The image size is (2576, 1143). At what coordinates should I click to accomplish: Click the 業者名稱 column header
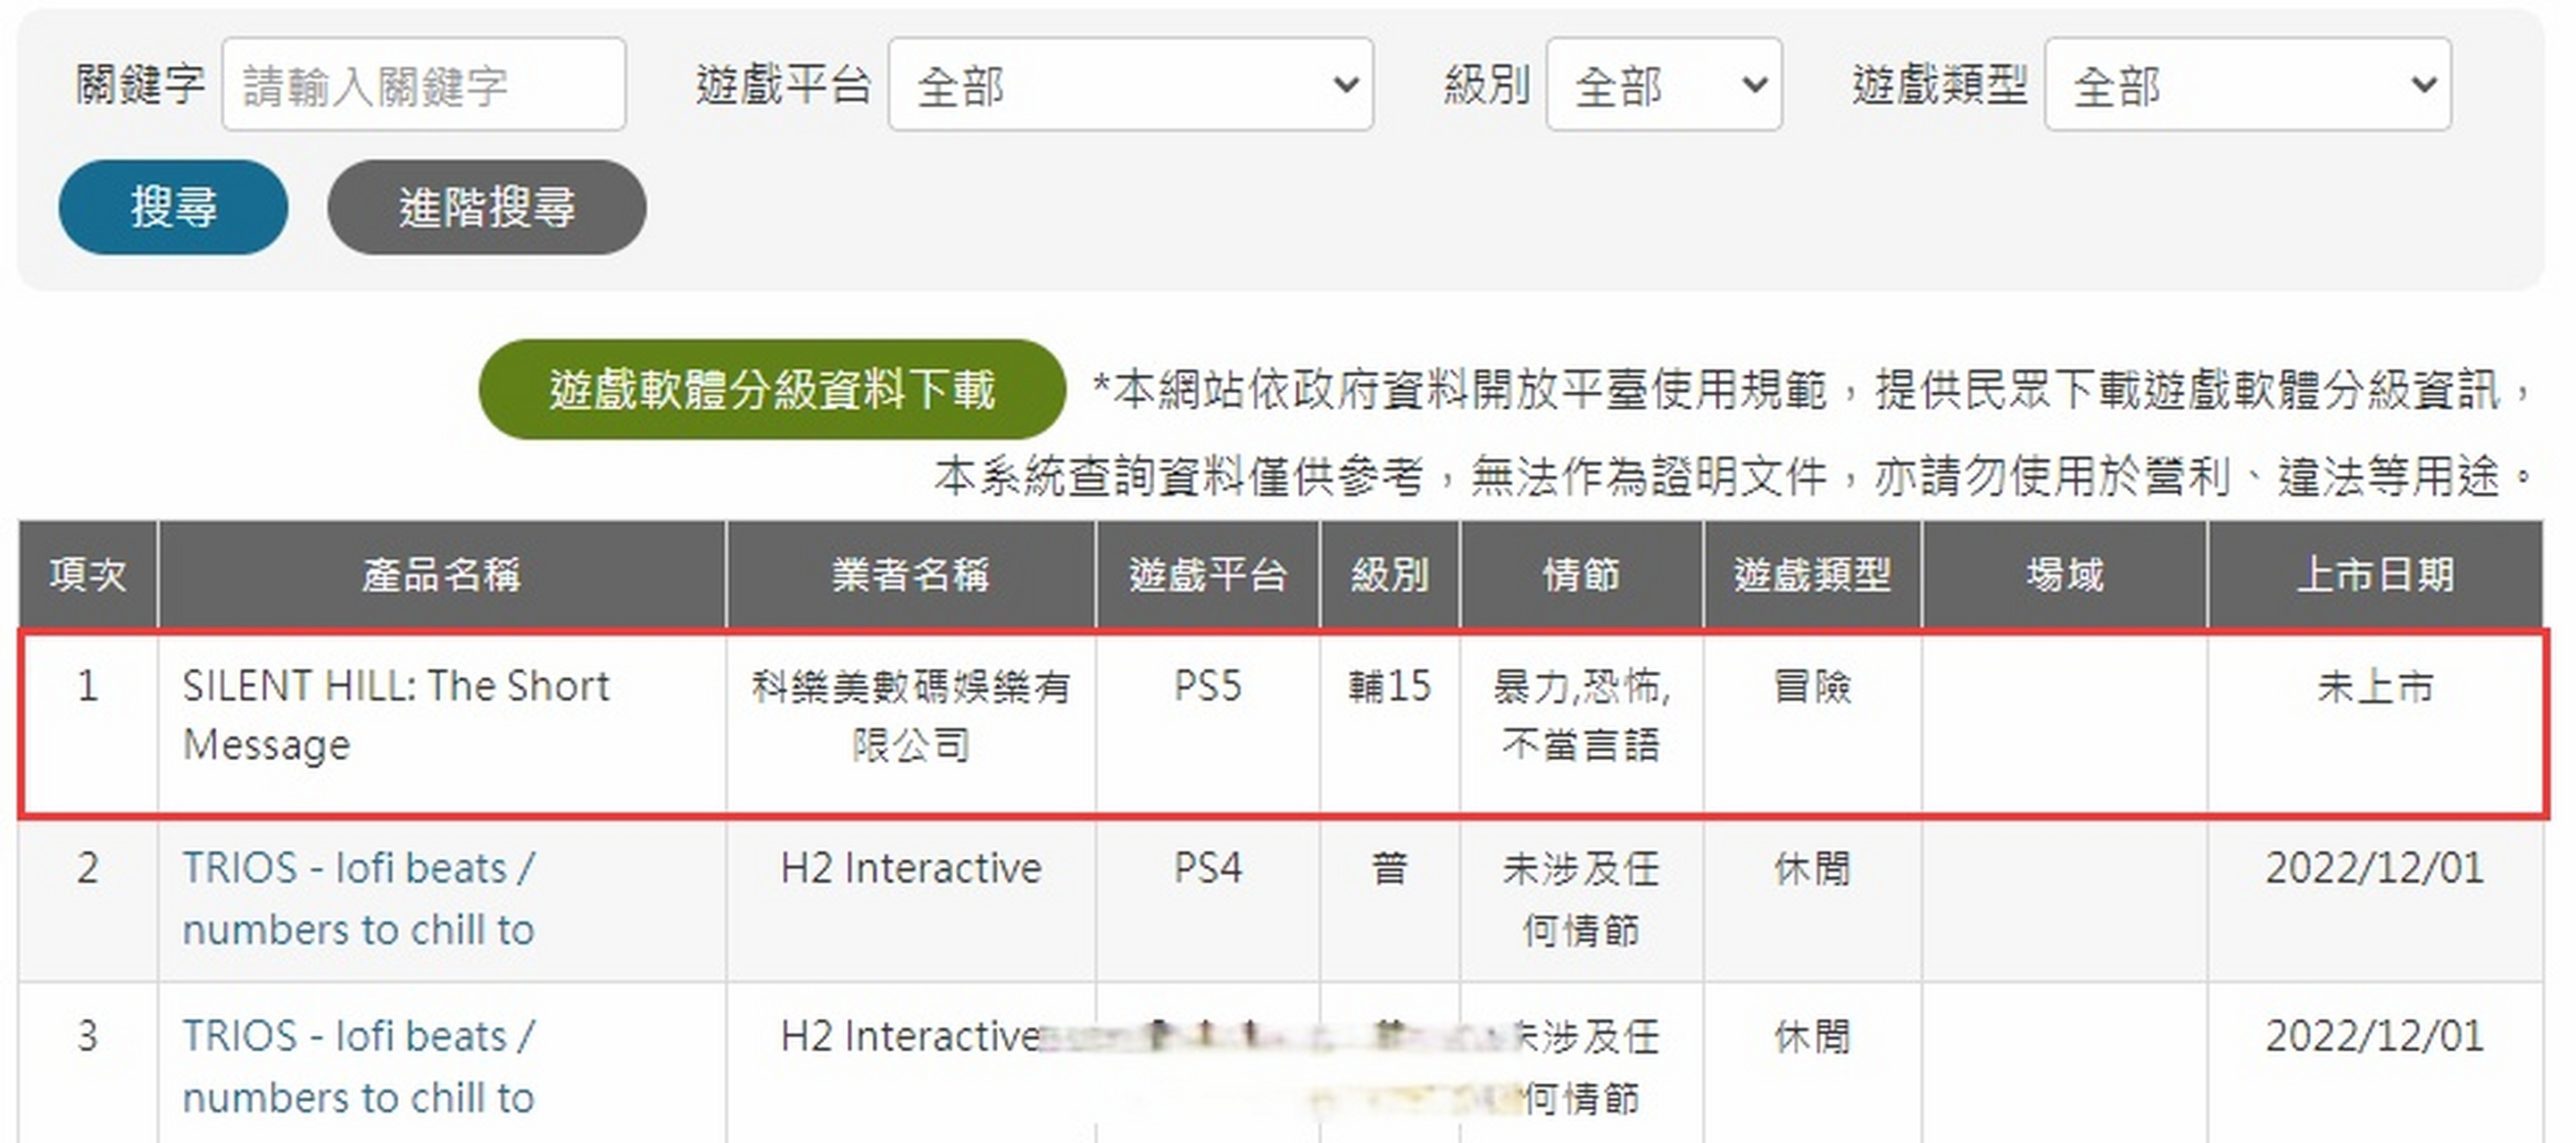[910, 575]
